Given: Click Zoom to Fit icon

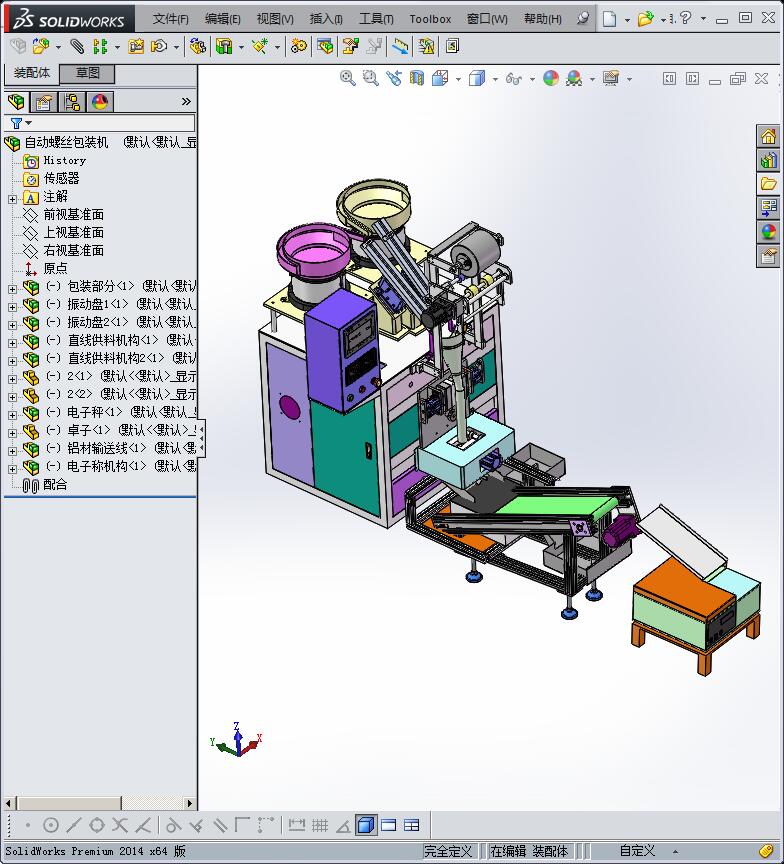Looking at the screenshot, I should point(347,78).
